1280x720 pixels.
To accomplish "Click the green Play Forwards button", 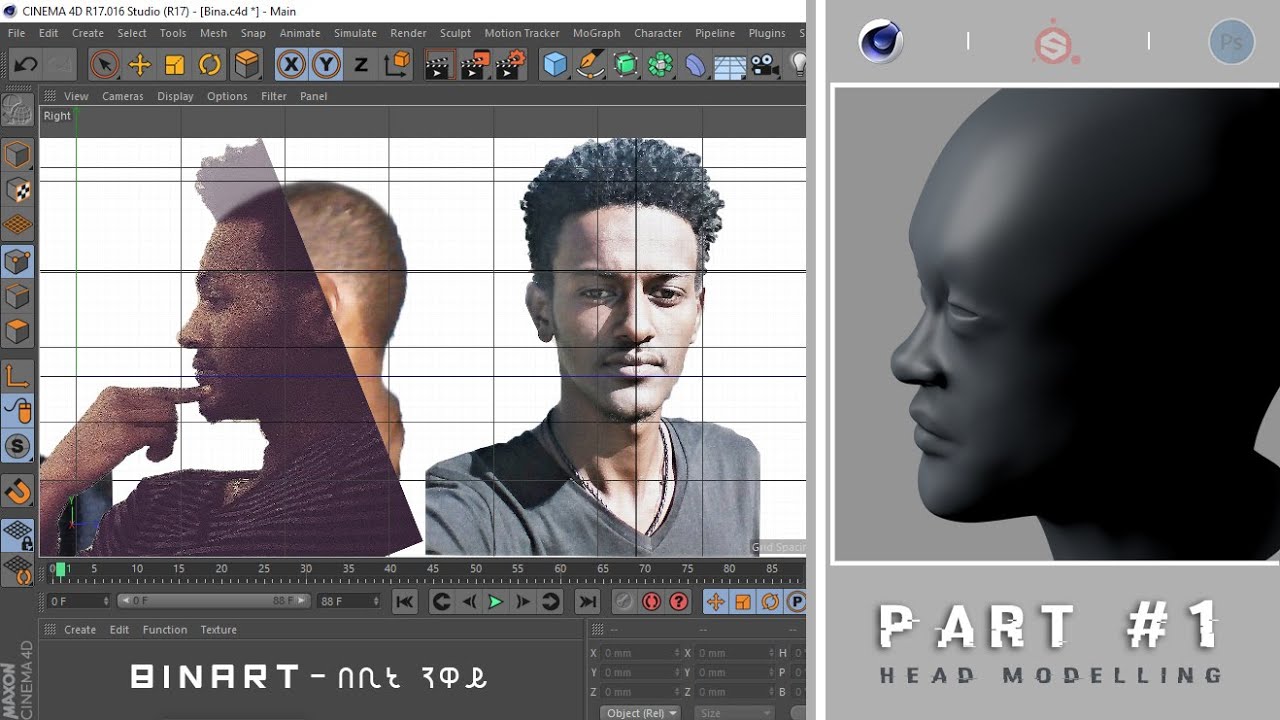I will [495, 601].
